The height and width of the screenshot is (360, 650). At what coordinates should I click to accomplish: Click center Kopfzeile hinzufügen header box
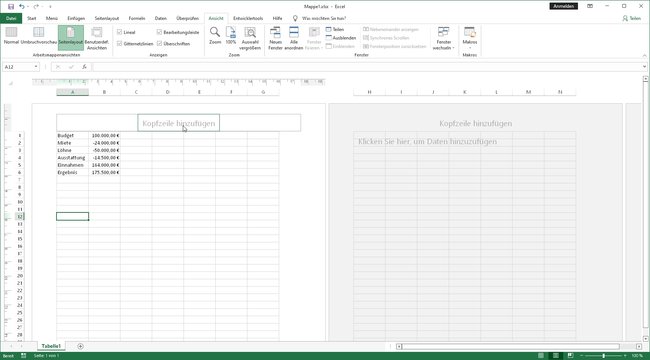pos(179,123)
